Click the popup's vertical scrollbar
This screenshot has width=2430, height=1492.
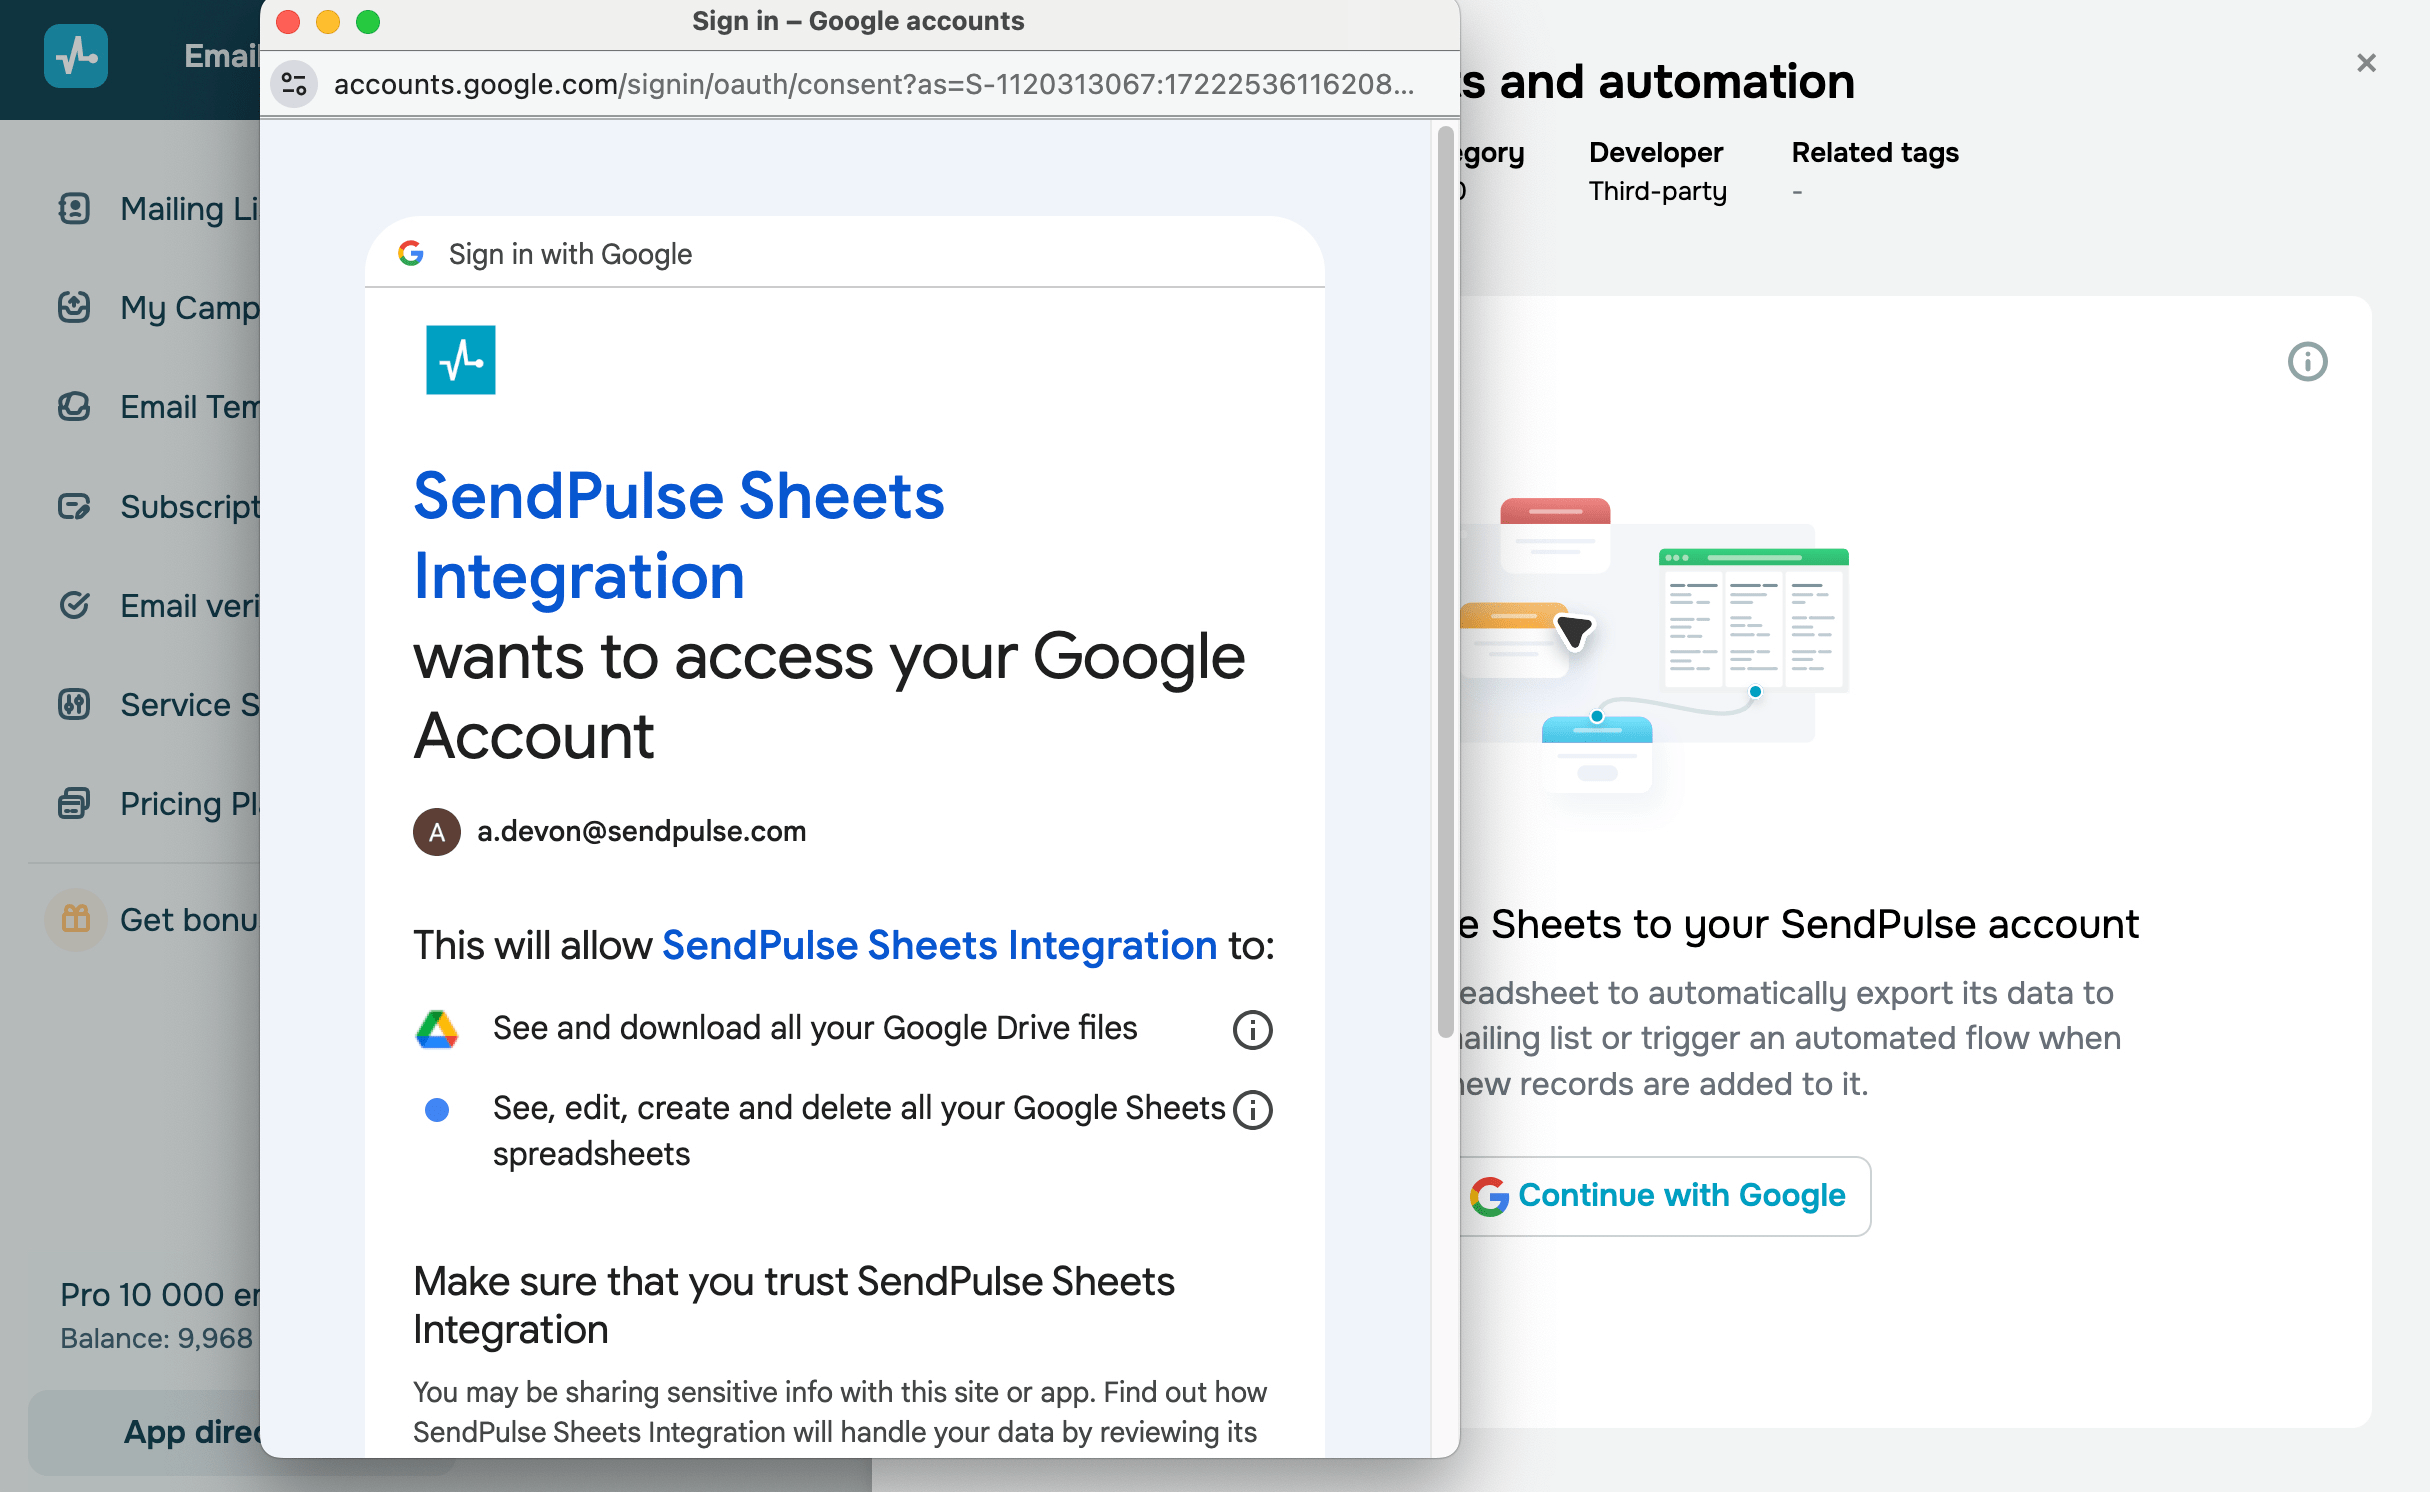1445,580
